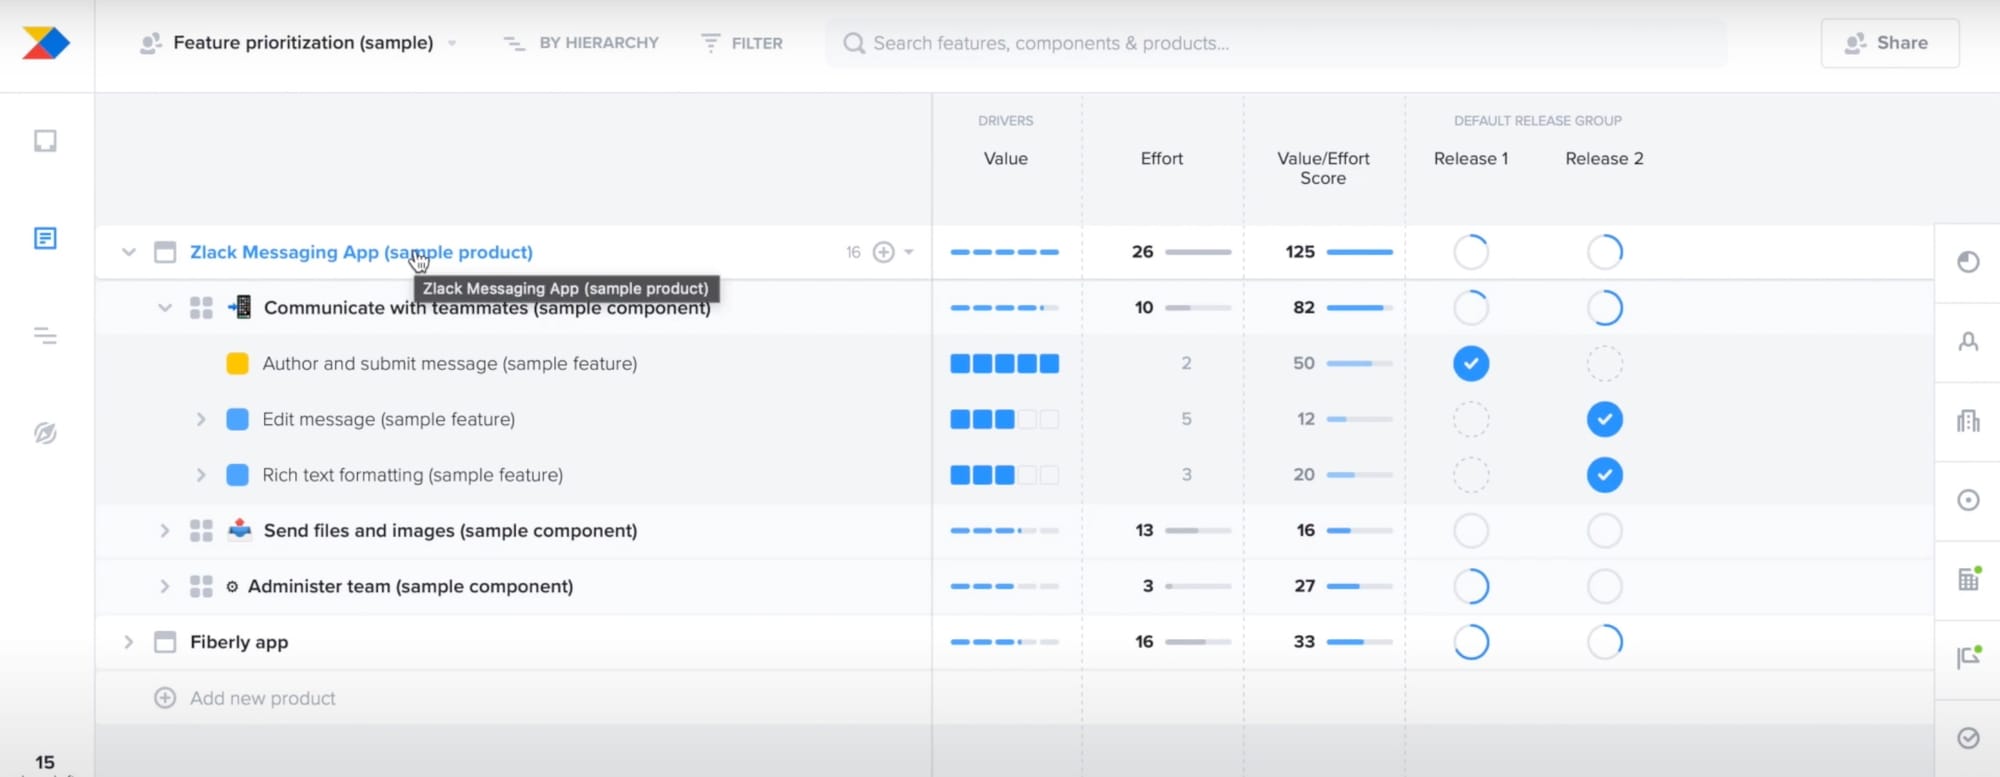
Task: Click the Value driver column header
Action: point(1005,158)
